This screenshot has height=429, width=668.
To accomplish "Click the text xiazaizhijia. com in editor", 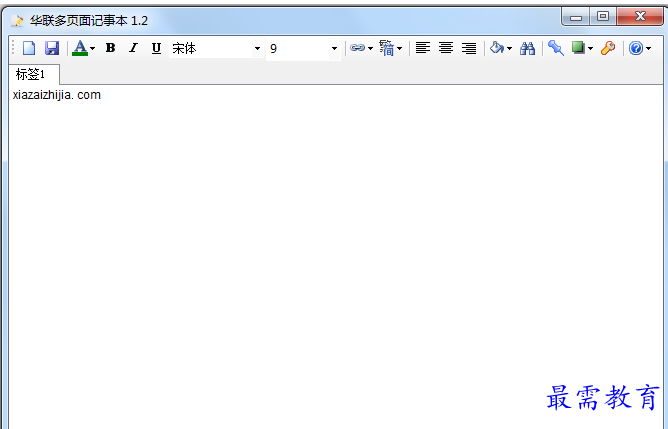I will [57, 95].
